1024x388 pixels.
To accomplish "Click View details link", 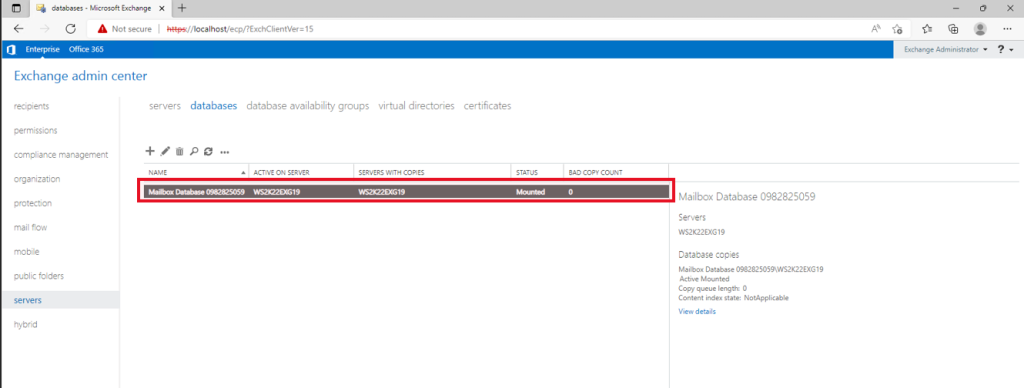I will click(x=697, y=312).
